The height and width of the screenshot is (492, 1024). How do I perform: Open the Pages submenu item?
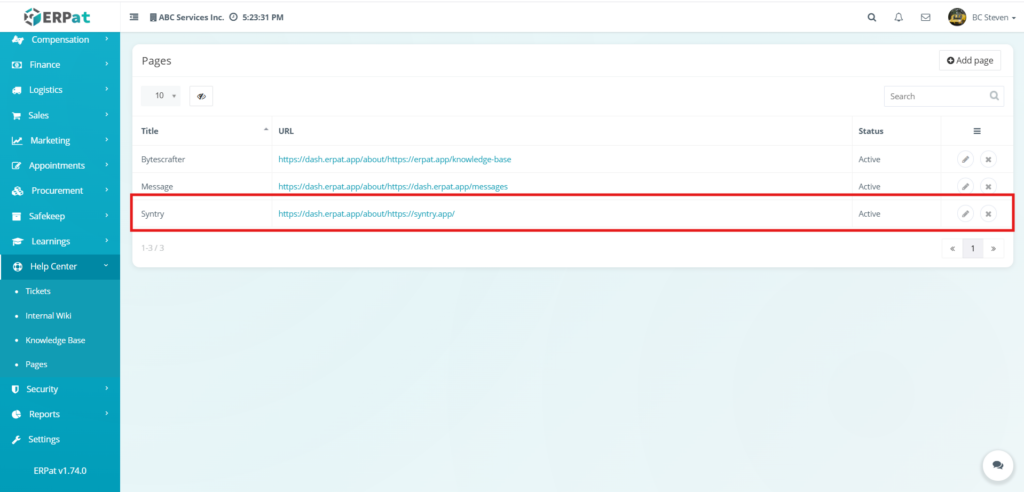pyautogui.click(x=36, y=365)
